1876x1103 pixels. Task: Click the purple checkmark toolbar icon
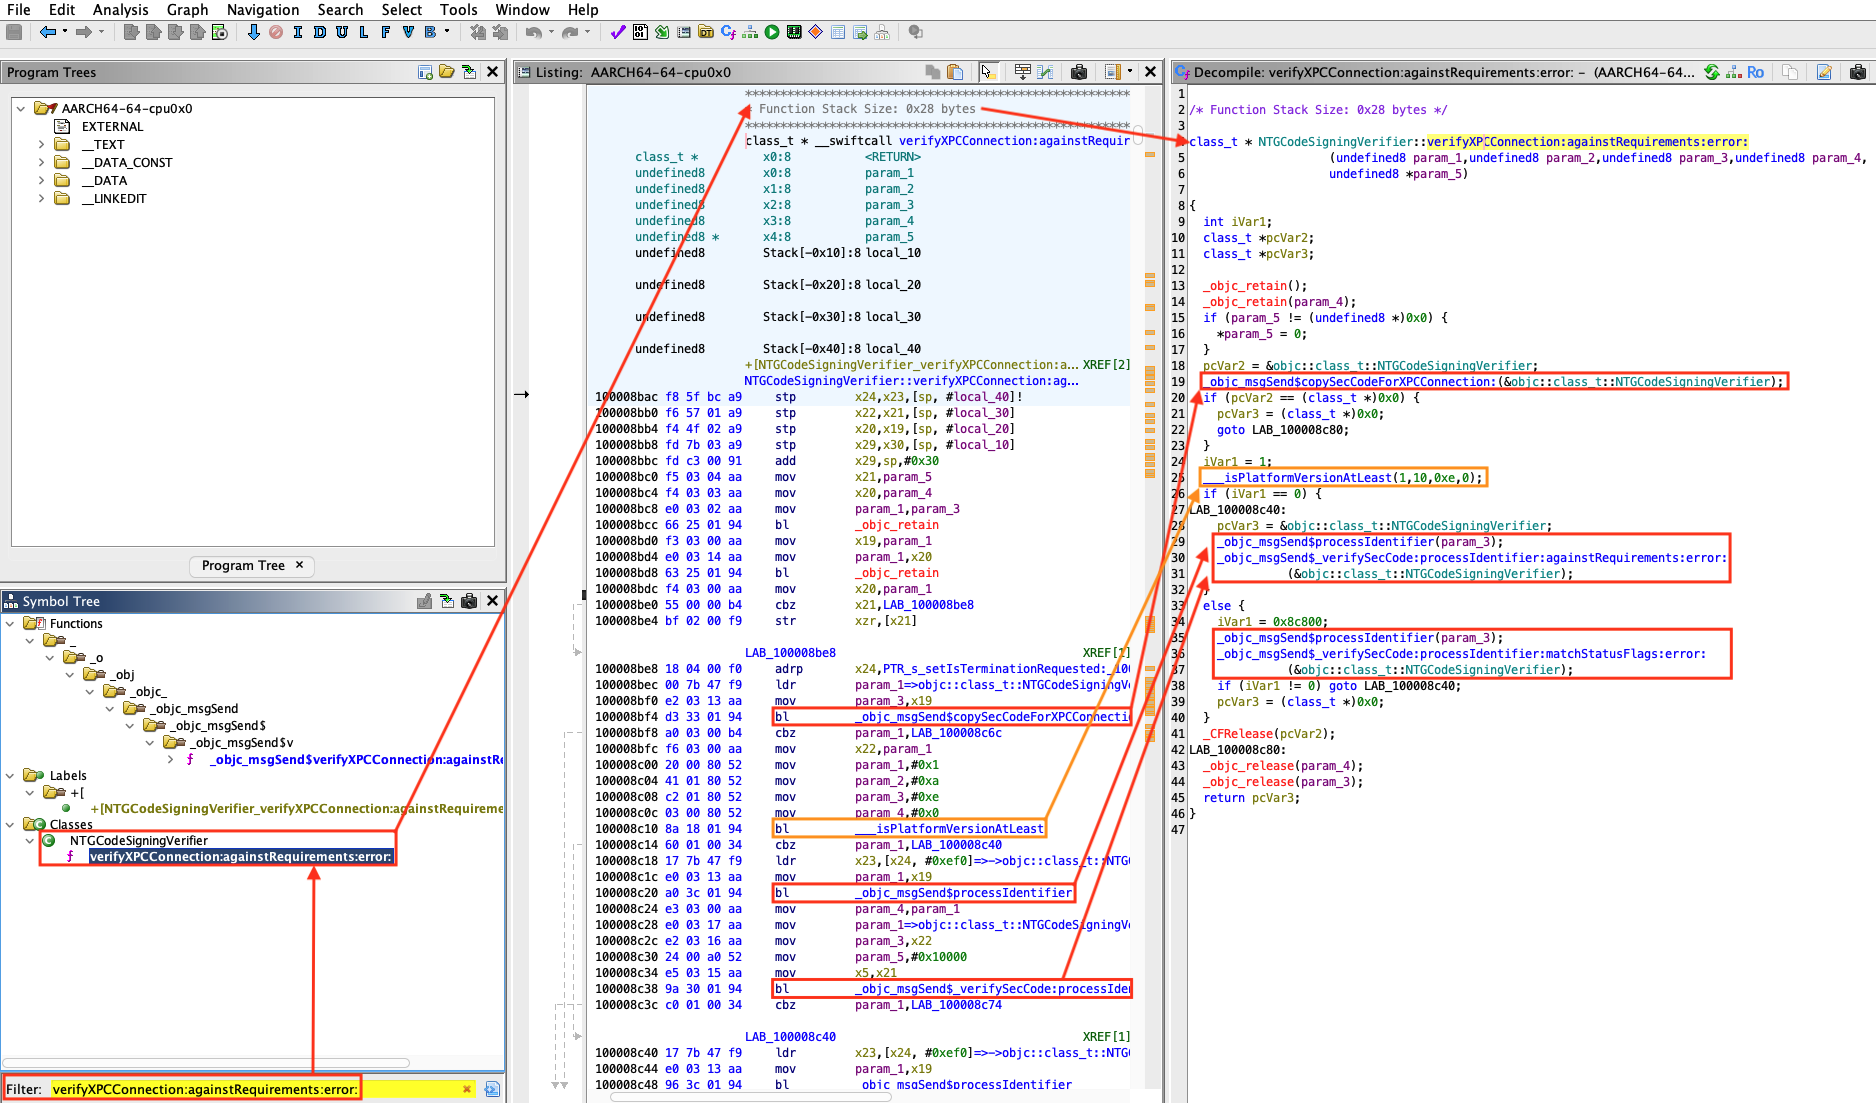618,32
